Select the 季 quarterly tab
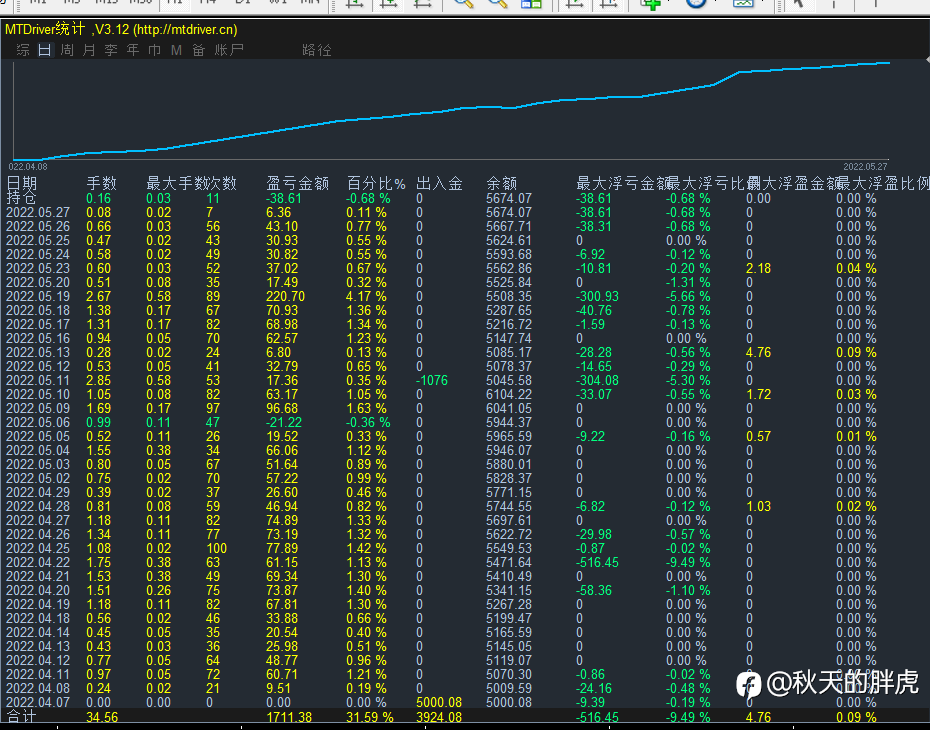Viewport: 930px width, 730px height. click(x=111, y=50)
